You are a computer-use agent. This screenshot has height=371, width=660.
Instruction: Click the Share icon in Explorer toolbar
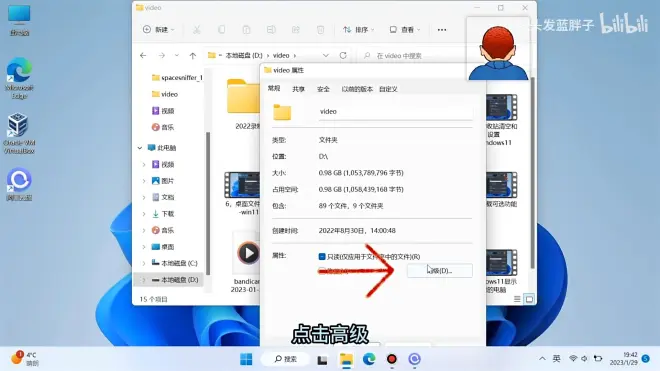(295, 29)
